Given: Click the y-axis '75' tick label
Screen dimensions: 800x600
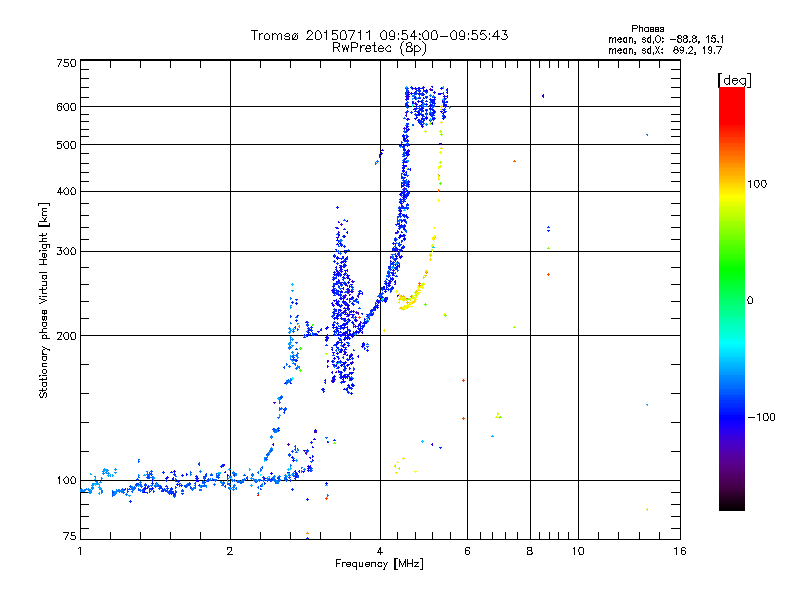Looking at the screenshot, I should 69,536.
